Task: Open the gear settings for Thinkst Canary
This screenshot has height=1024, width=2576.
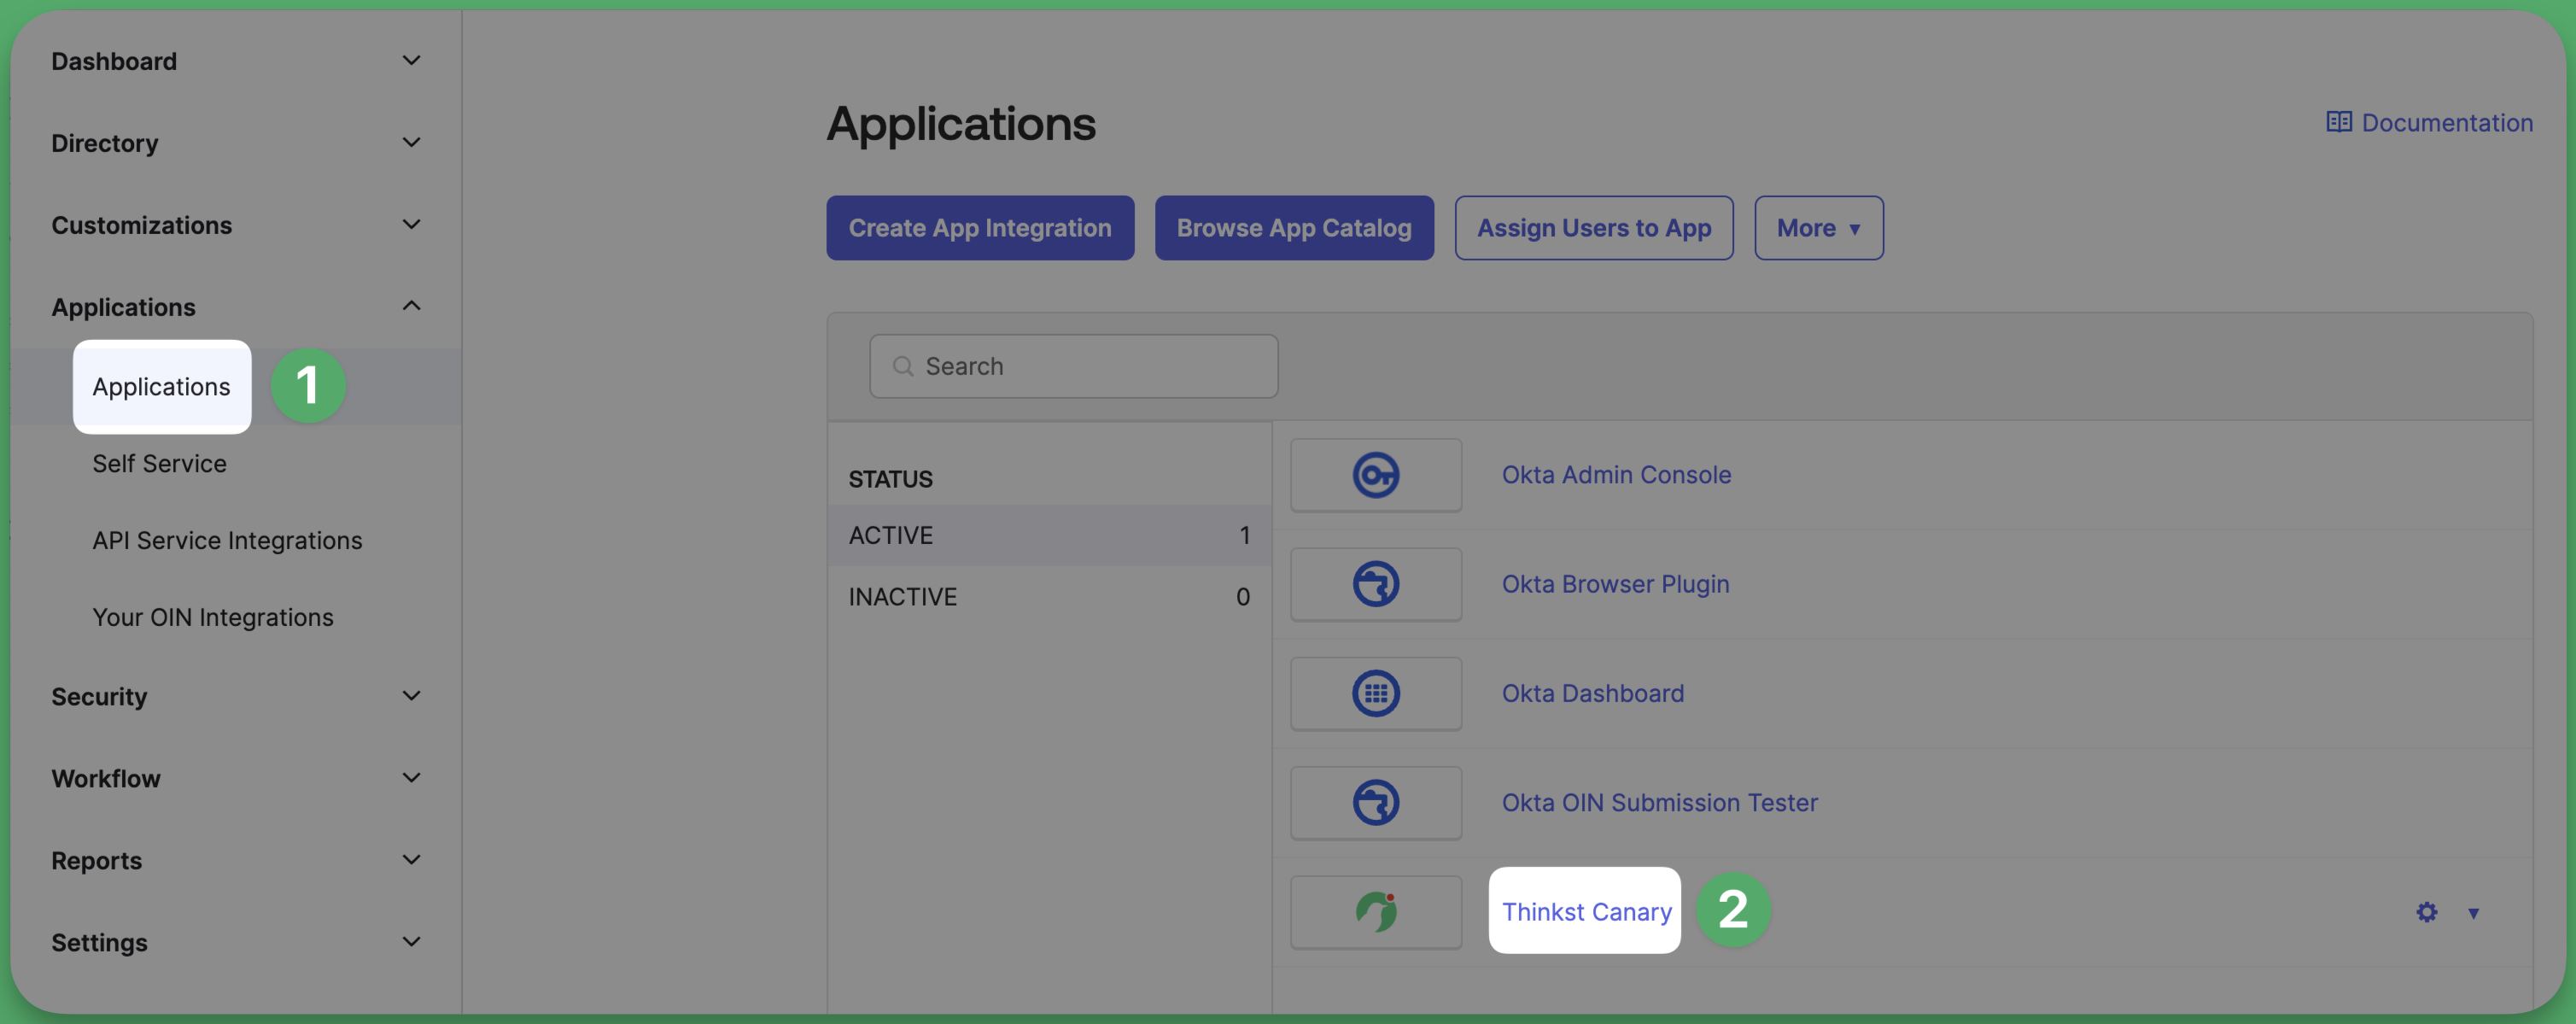Action: pos(2426,912)
